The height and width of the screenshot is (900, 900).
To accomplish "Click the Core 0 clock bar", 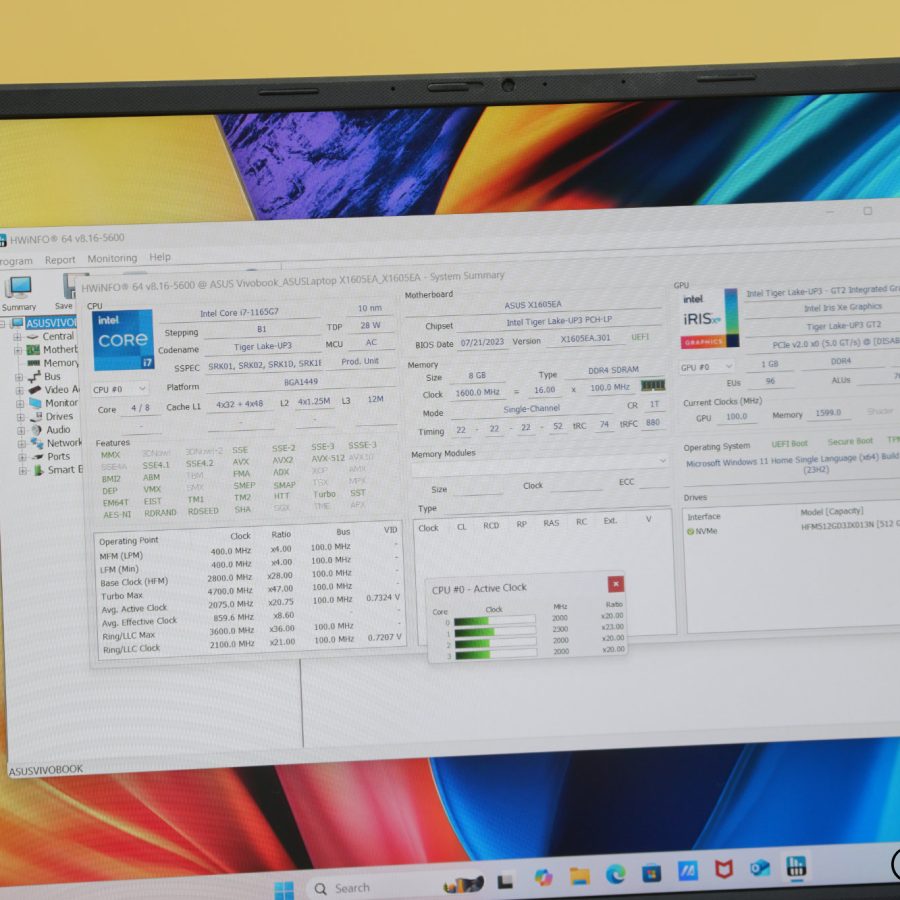I will (x=494, y=620).
